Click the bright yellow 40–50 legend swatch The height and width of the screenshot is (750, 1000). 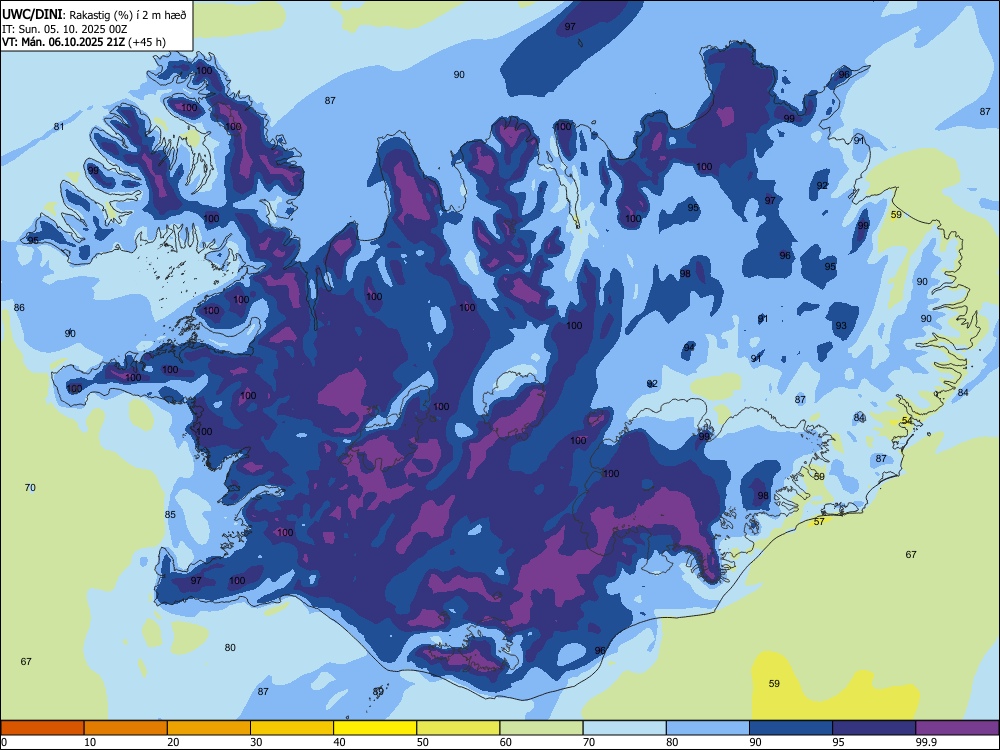click(375, 728)
